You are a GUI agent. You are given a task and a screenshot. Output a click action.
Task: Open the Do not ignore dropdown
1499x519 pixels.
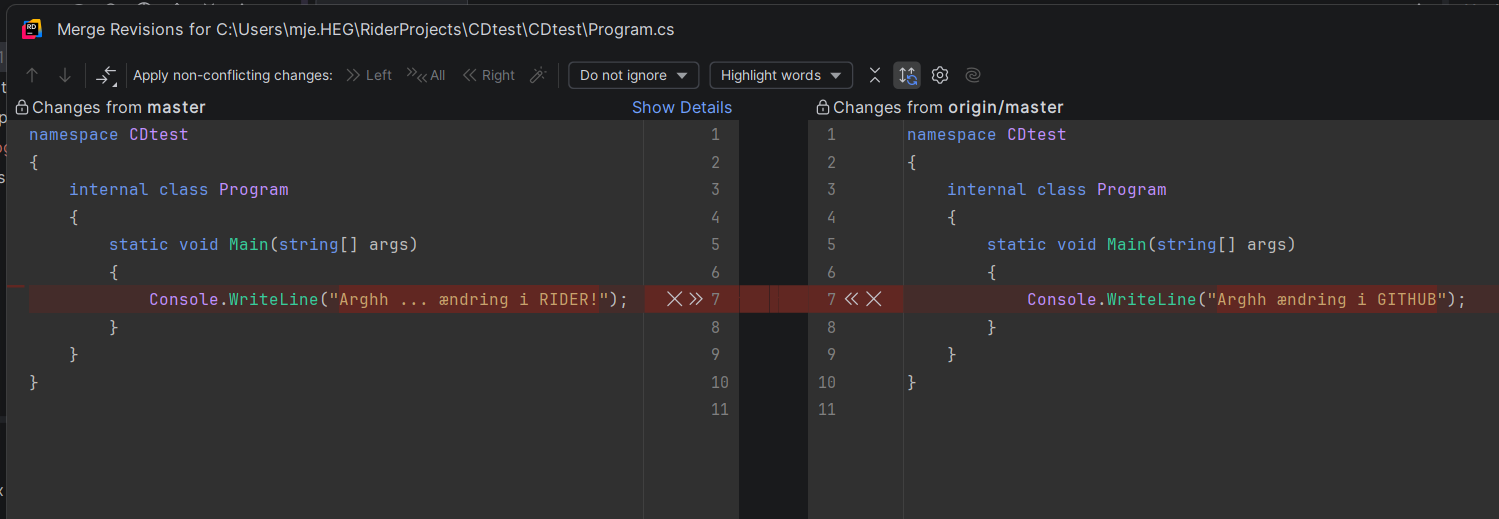(x=634, y=75)
